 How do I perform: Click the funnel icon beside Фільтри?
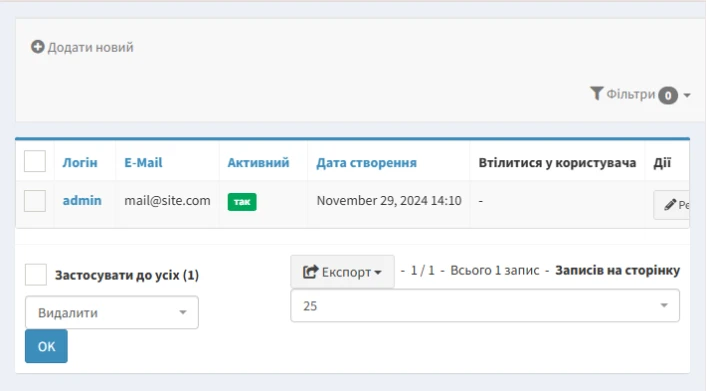pyautogui.click(x=597, y=94)
